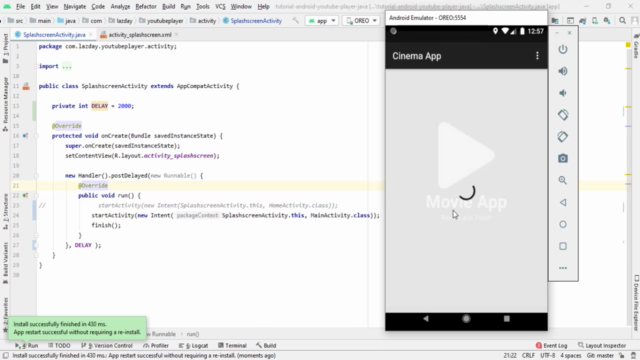The height and width of the screenshot is (360, 640).
Task: Open UTF-8 encoding selector in status bar
Action: point(548,356)
